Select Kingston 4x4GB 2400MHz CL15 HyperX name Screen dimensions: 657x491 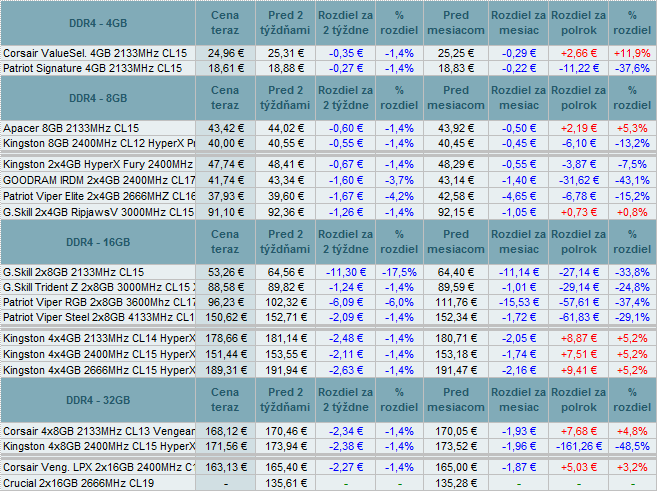(x=99, y=354)
